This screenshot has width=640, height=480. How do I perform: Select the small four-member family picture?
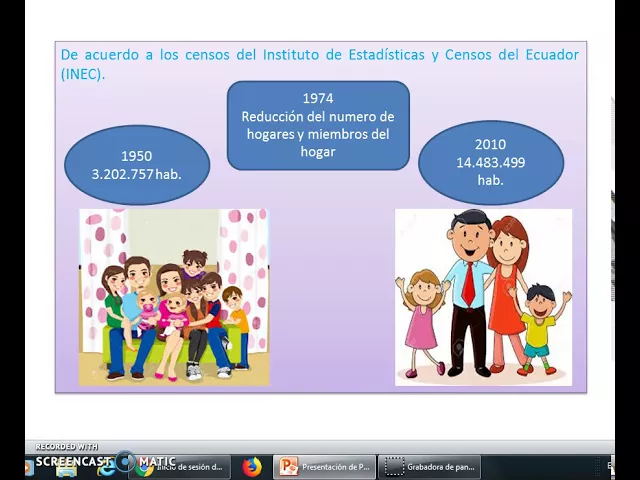click(483, 297)
